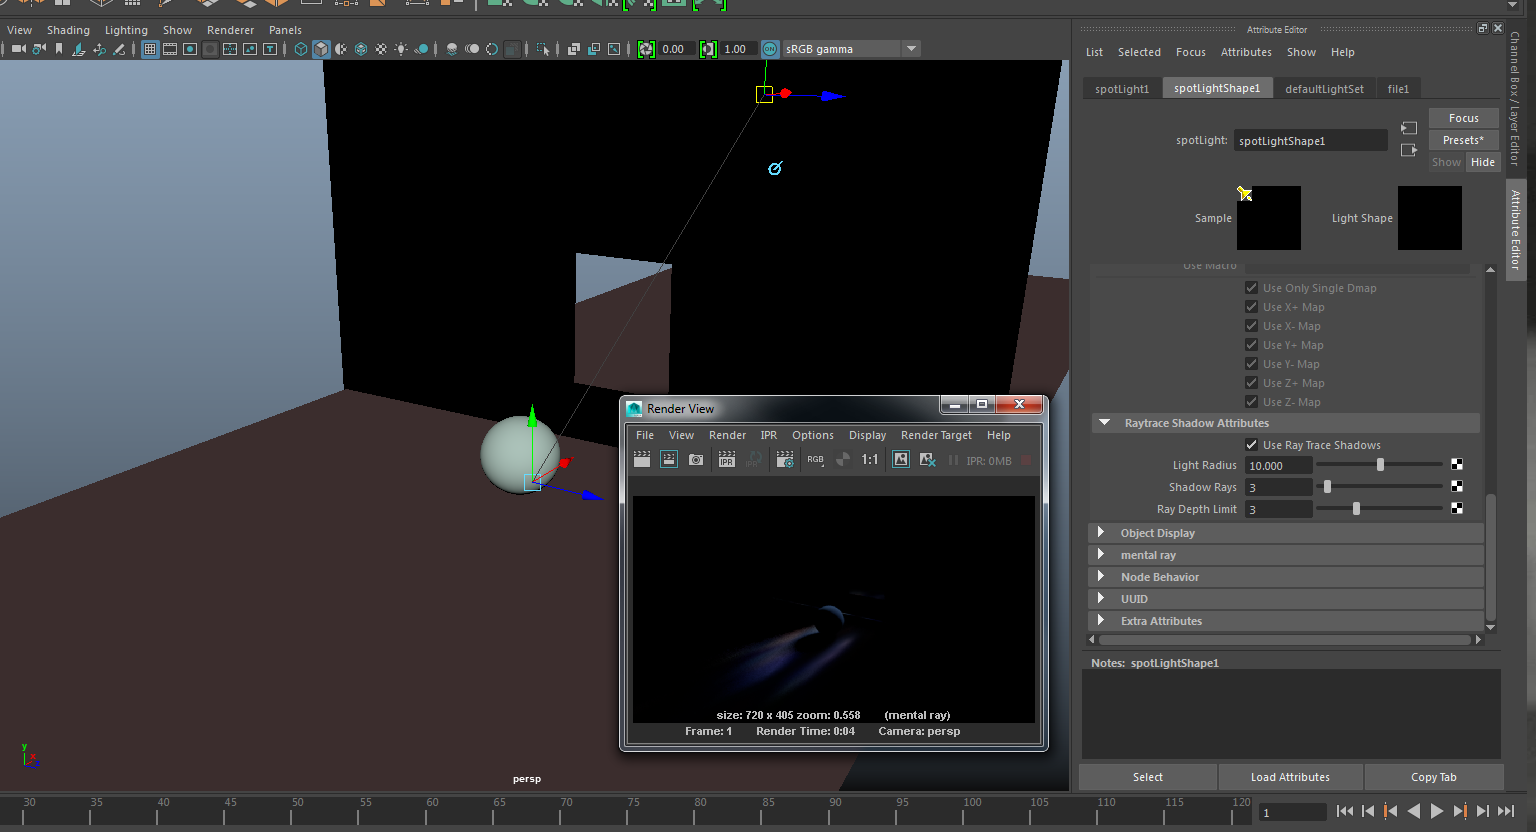Viewport: 1536px width, 832px height.
Task: Click the Load Attributes button
Action: [1290, 777]
